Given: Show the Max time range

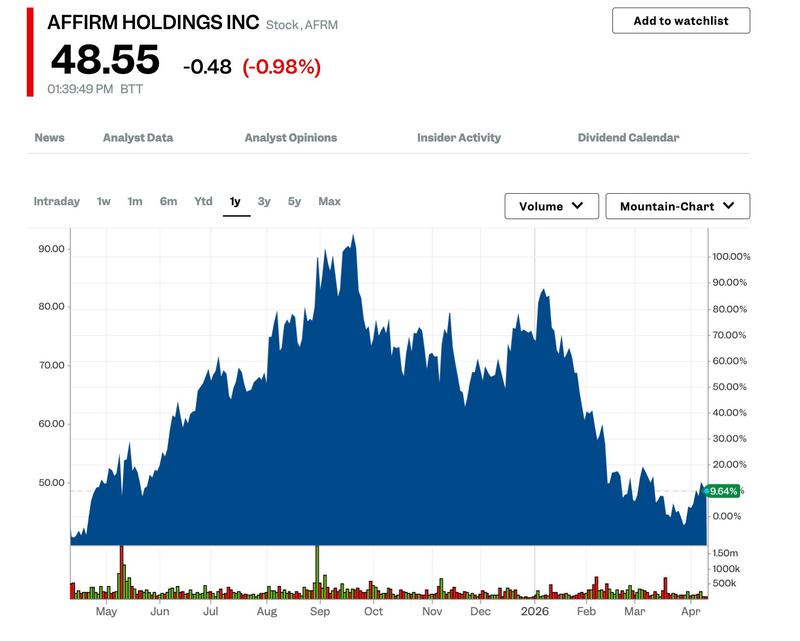Looking at the screenshot, I should 330,202.
